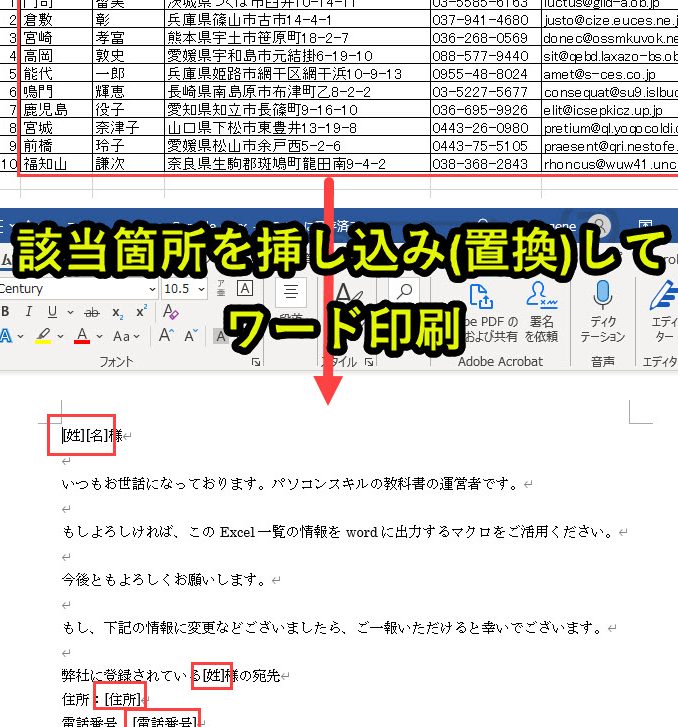678x727 pixels.
Task: Open the magnifier search editing icon
Action: click(x=404, y=292)
